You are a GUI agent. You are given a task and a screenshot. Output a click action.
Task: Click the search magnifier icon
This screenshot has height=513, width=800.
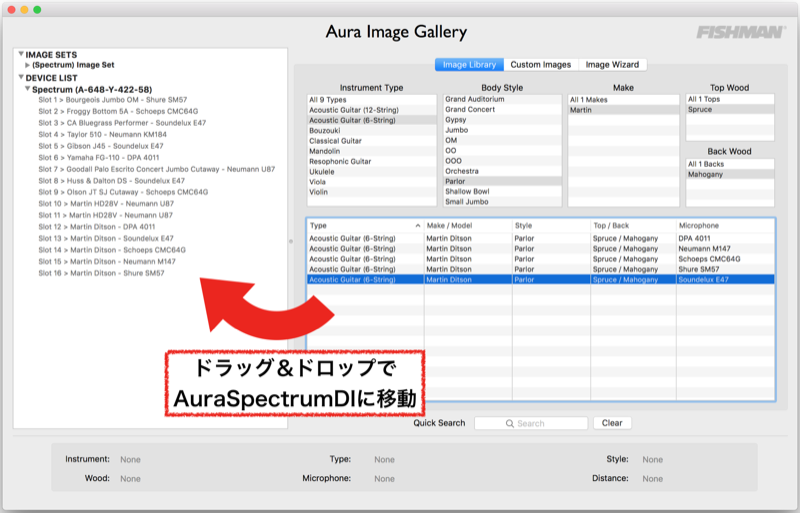pyautogui.click(x=509, y=424)
